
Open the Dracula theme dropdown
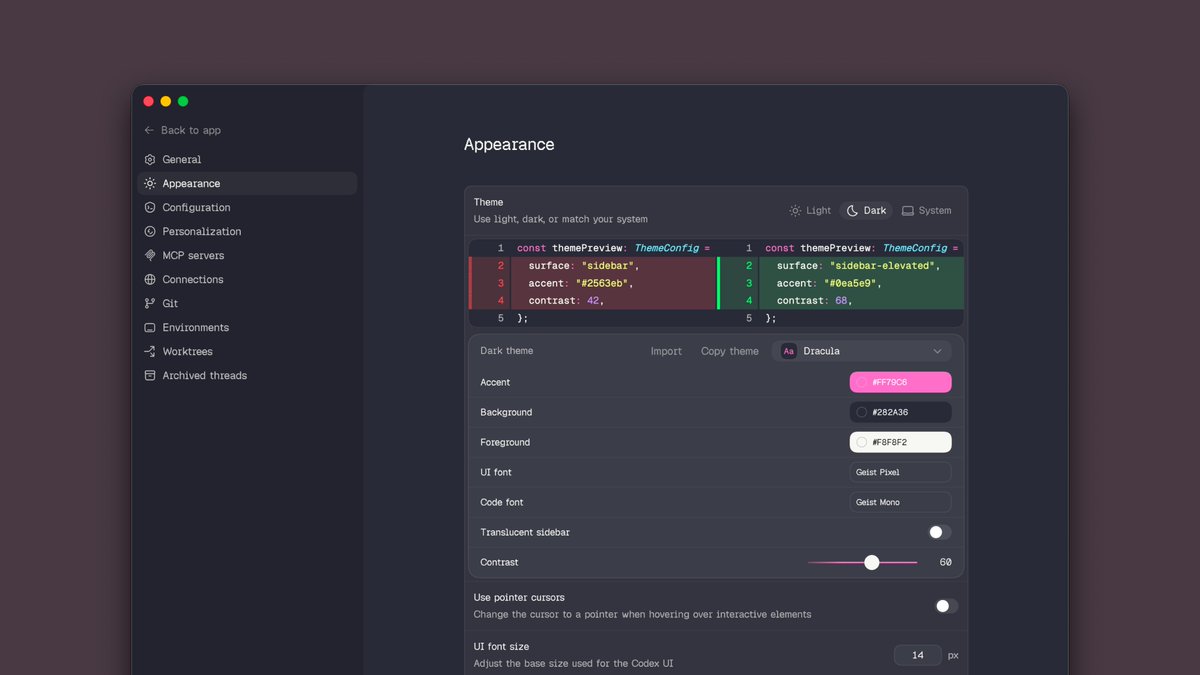(862, 351)
